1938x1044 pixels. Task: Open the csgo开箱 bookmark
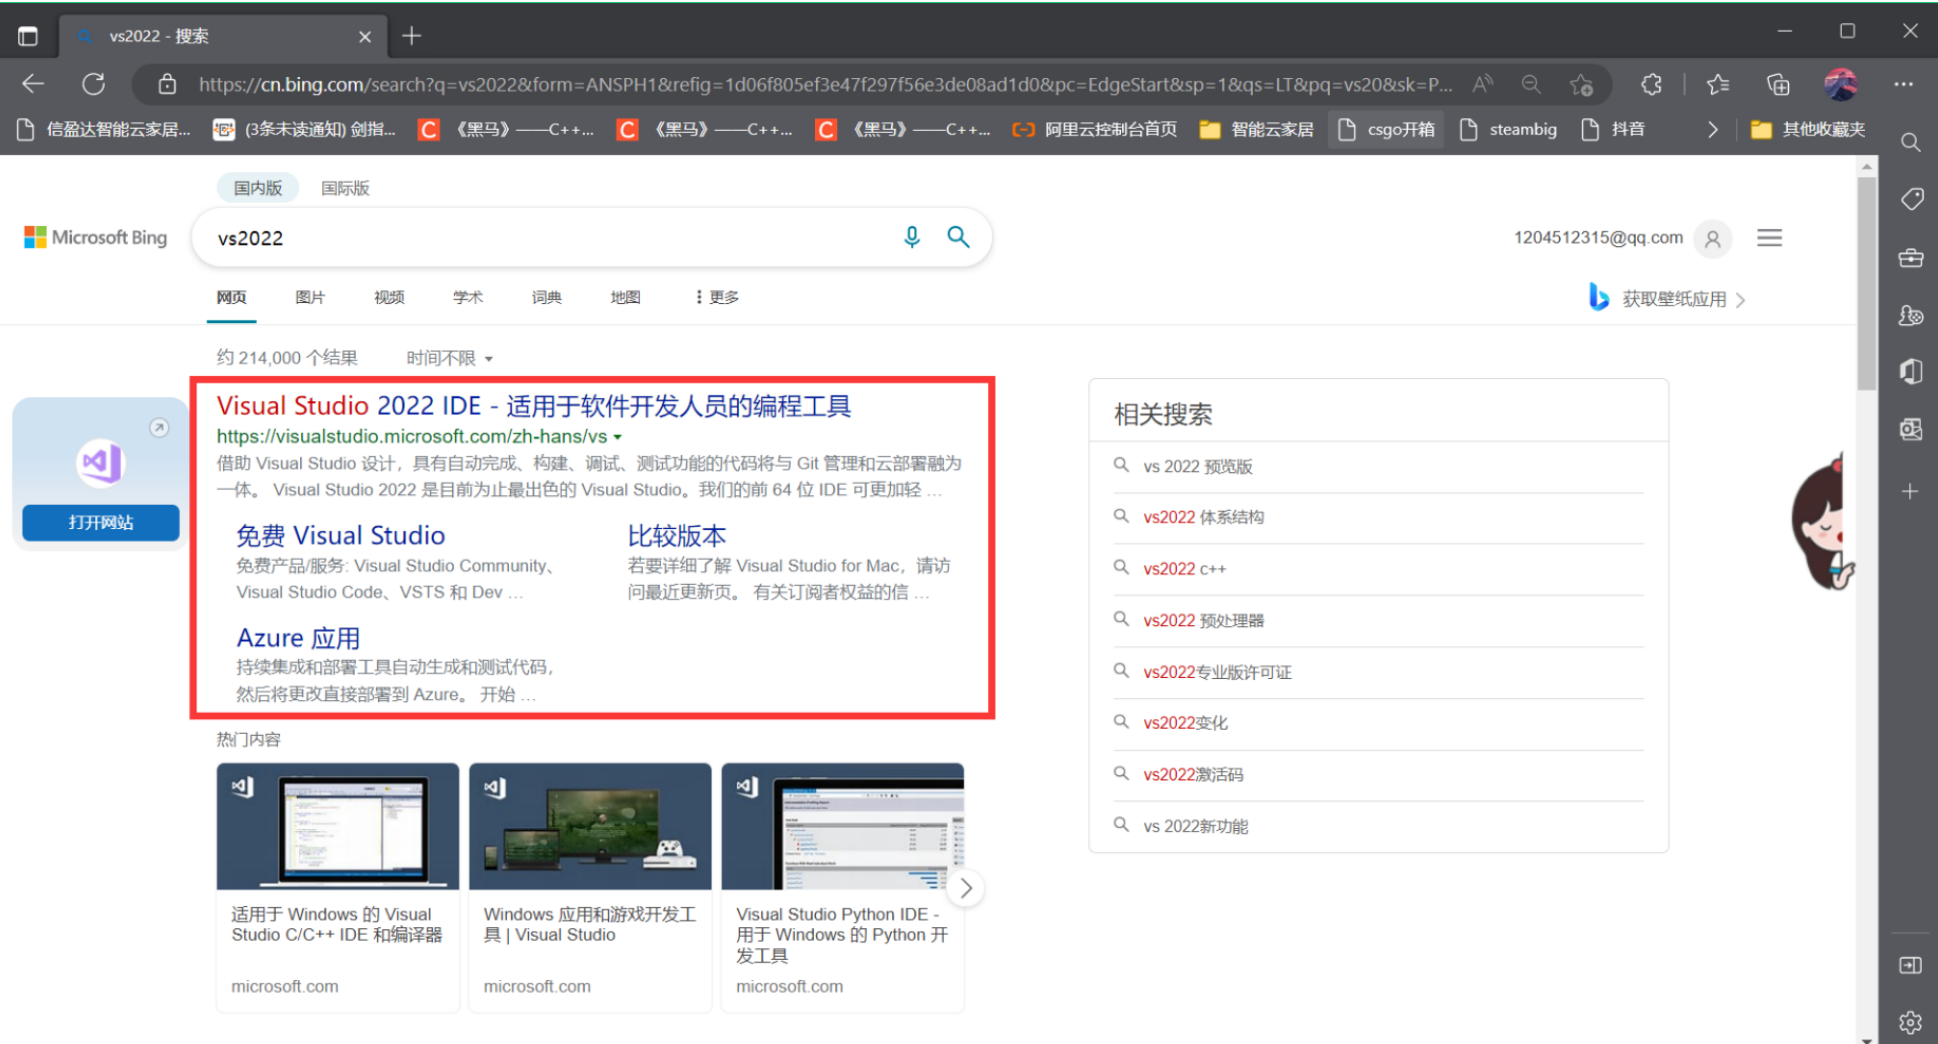click(x=1386, y=130)
